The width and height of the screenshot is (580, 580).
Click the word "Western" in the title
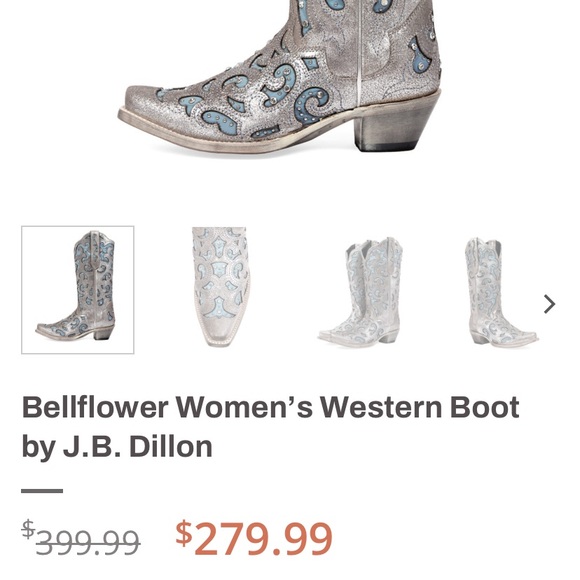pyautogui.click(x=381, y=407)
